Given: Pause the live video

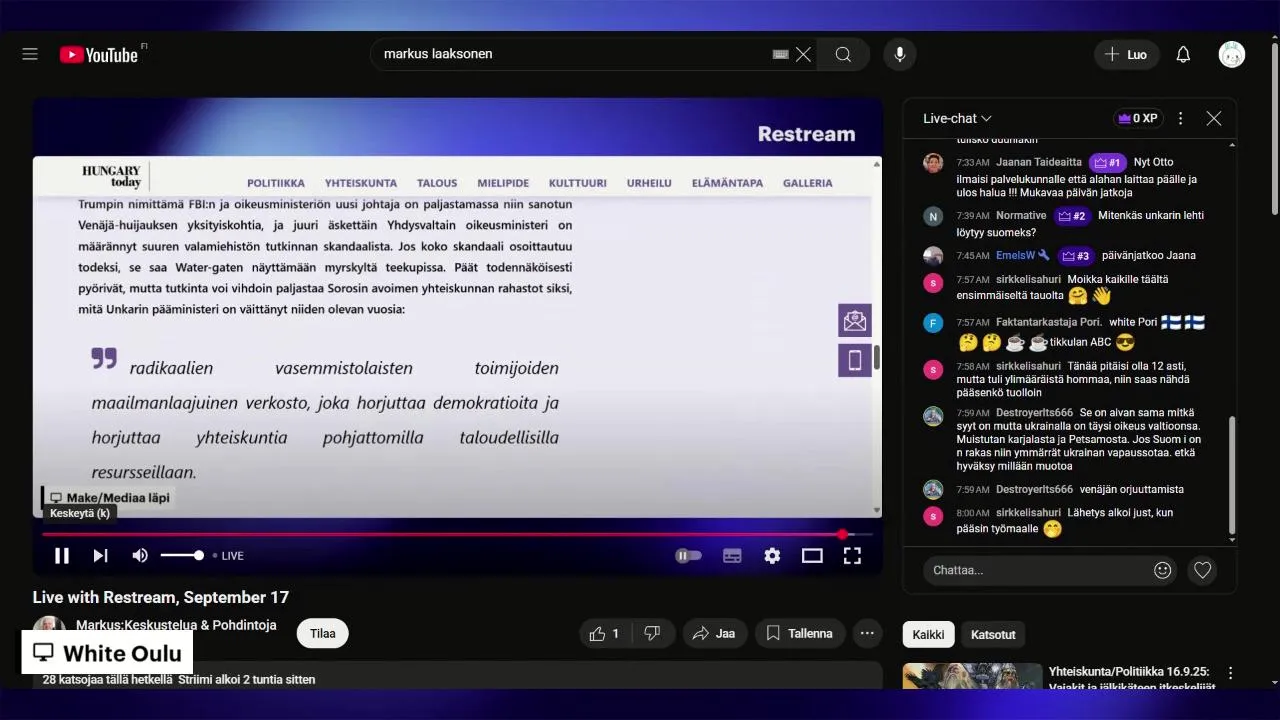Looking at the screenshot, I should click(x=61, y=555).
